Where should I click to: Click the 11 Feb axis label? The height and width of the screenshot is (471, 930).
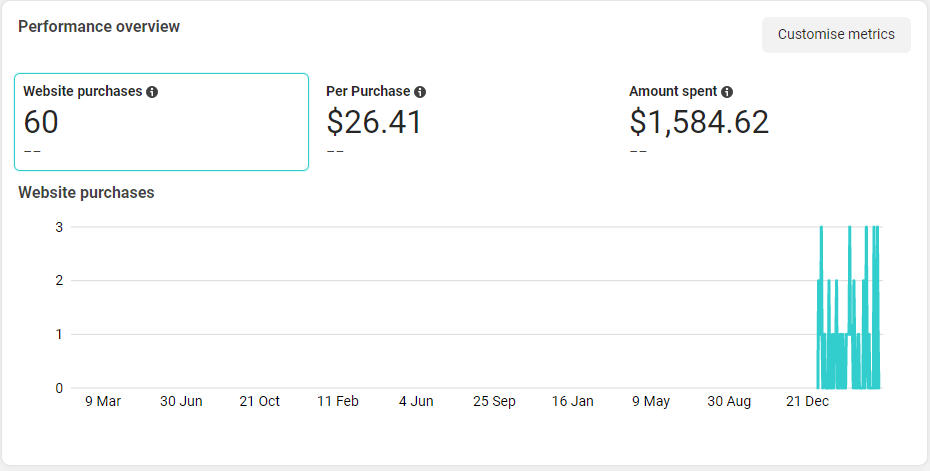coord(337,402)
